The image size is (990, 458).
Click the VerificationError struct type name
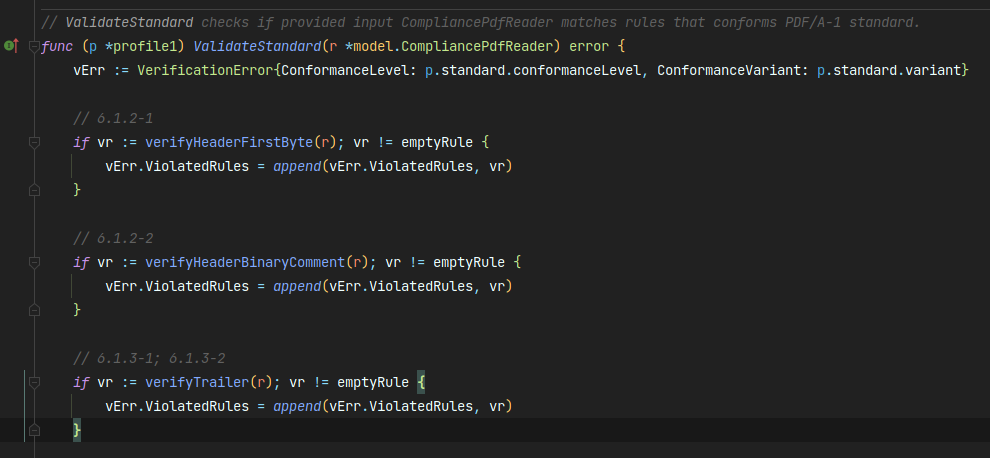pyautogui.click(x=208, y=70)
